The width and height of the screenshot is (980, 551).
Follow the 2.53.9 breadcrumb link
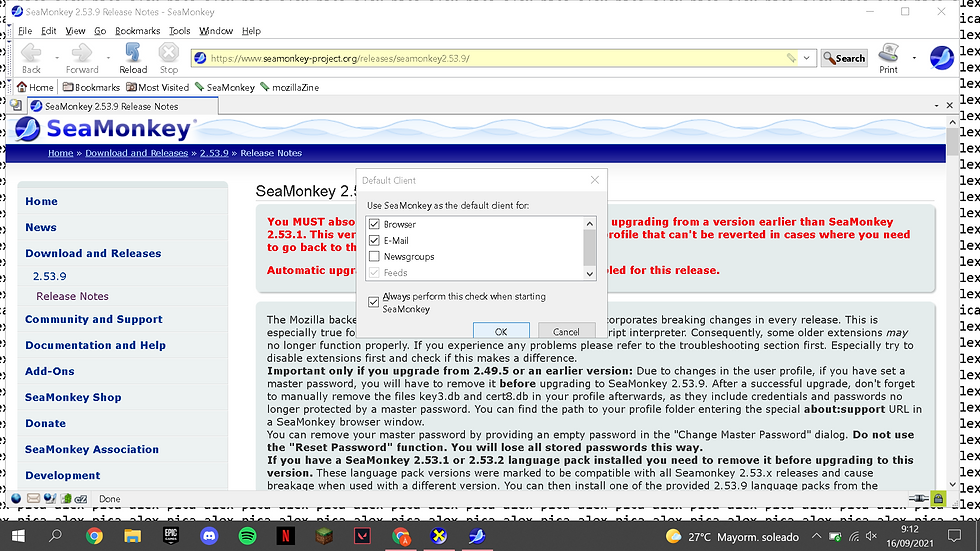(214, 152)
